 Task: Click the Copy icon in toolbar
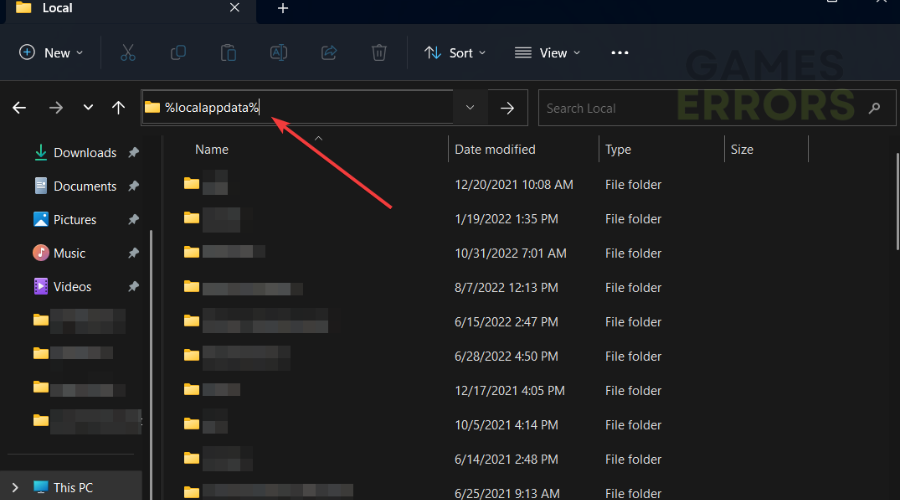(178, 52)
